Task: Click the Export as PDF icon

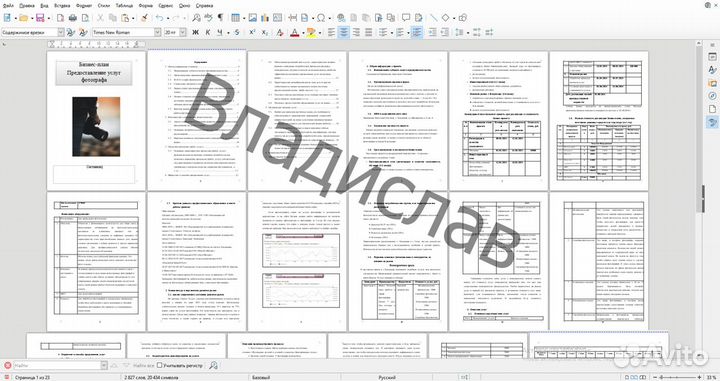Action: click(x=60, y=18)
